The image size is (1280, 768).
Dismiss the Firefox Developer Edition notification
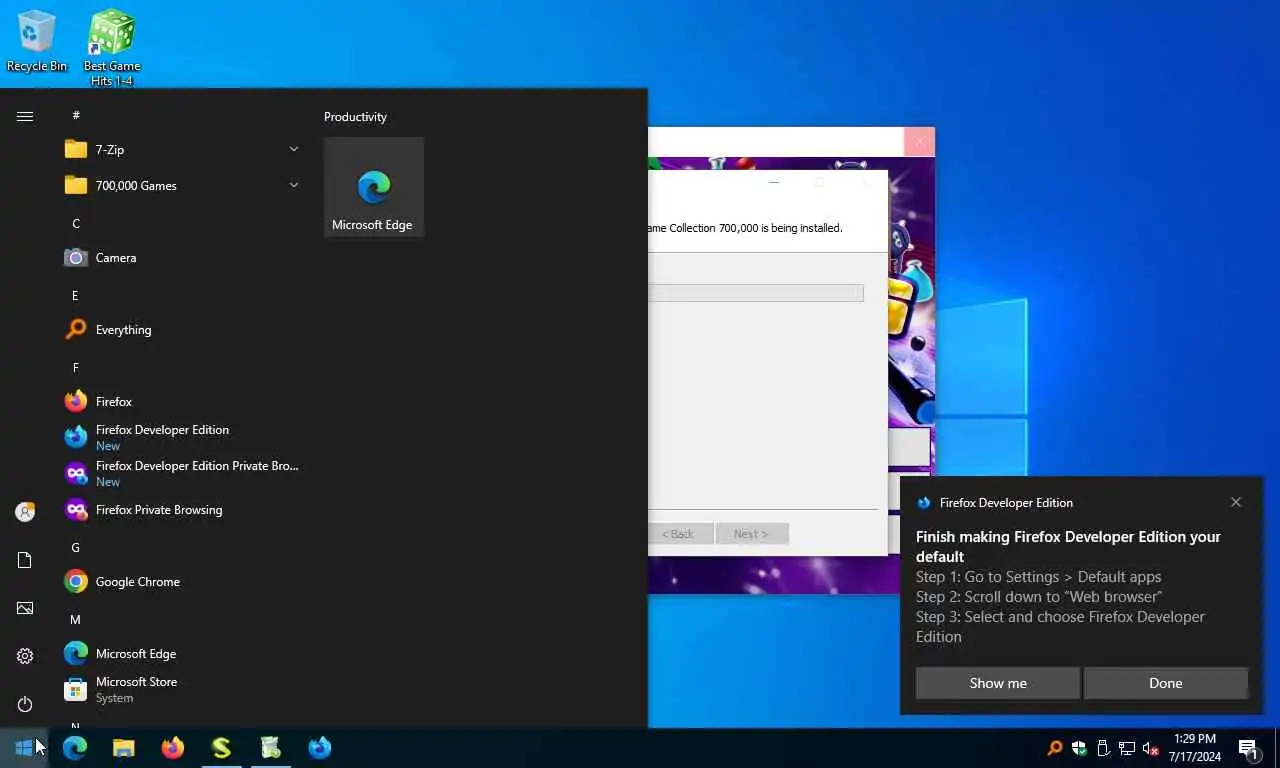[1236, 502]
